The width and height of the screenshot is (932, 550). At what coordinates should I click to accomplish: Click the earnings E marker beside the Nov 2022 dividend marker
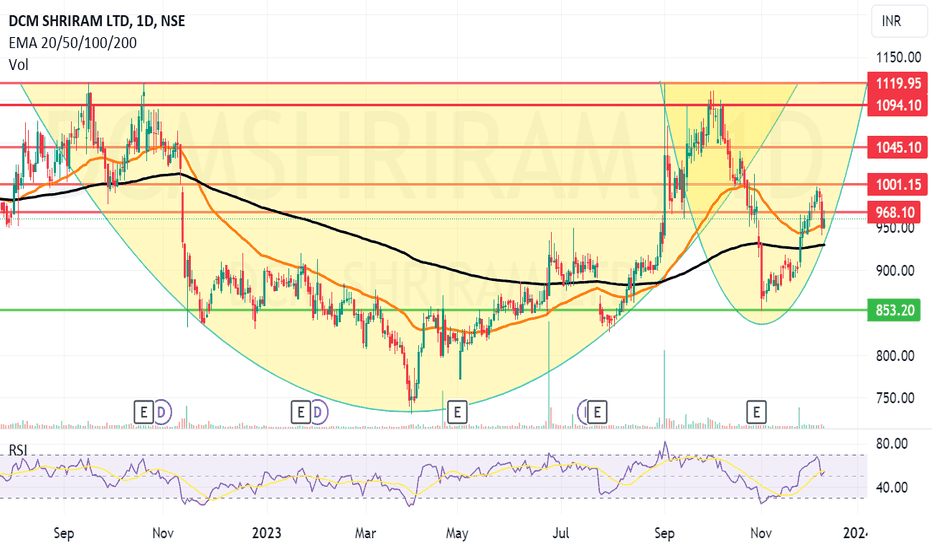tap(143, 411)
